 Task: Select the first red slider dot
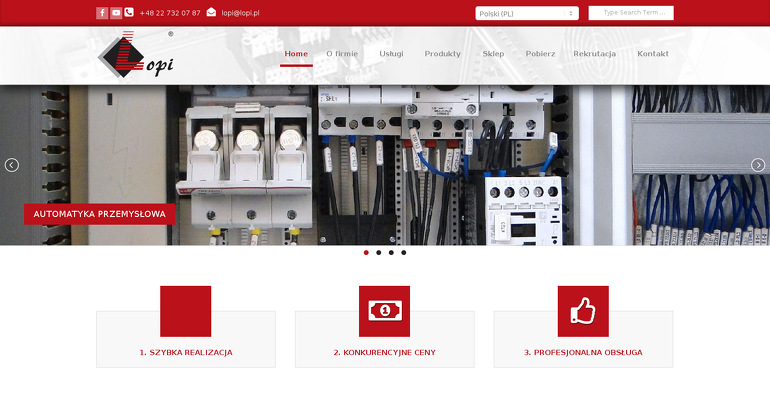tap(366, 253)
